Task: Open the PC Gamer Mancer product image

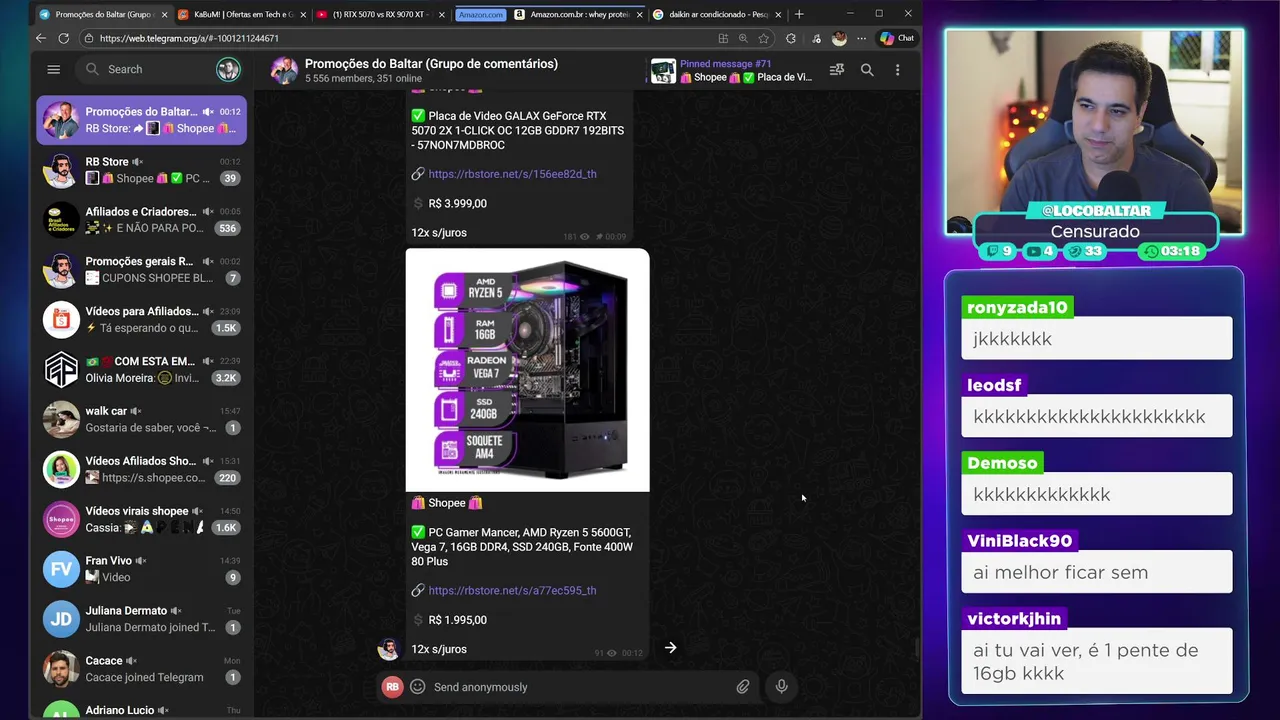Action: coord(527,370)
